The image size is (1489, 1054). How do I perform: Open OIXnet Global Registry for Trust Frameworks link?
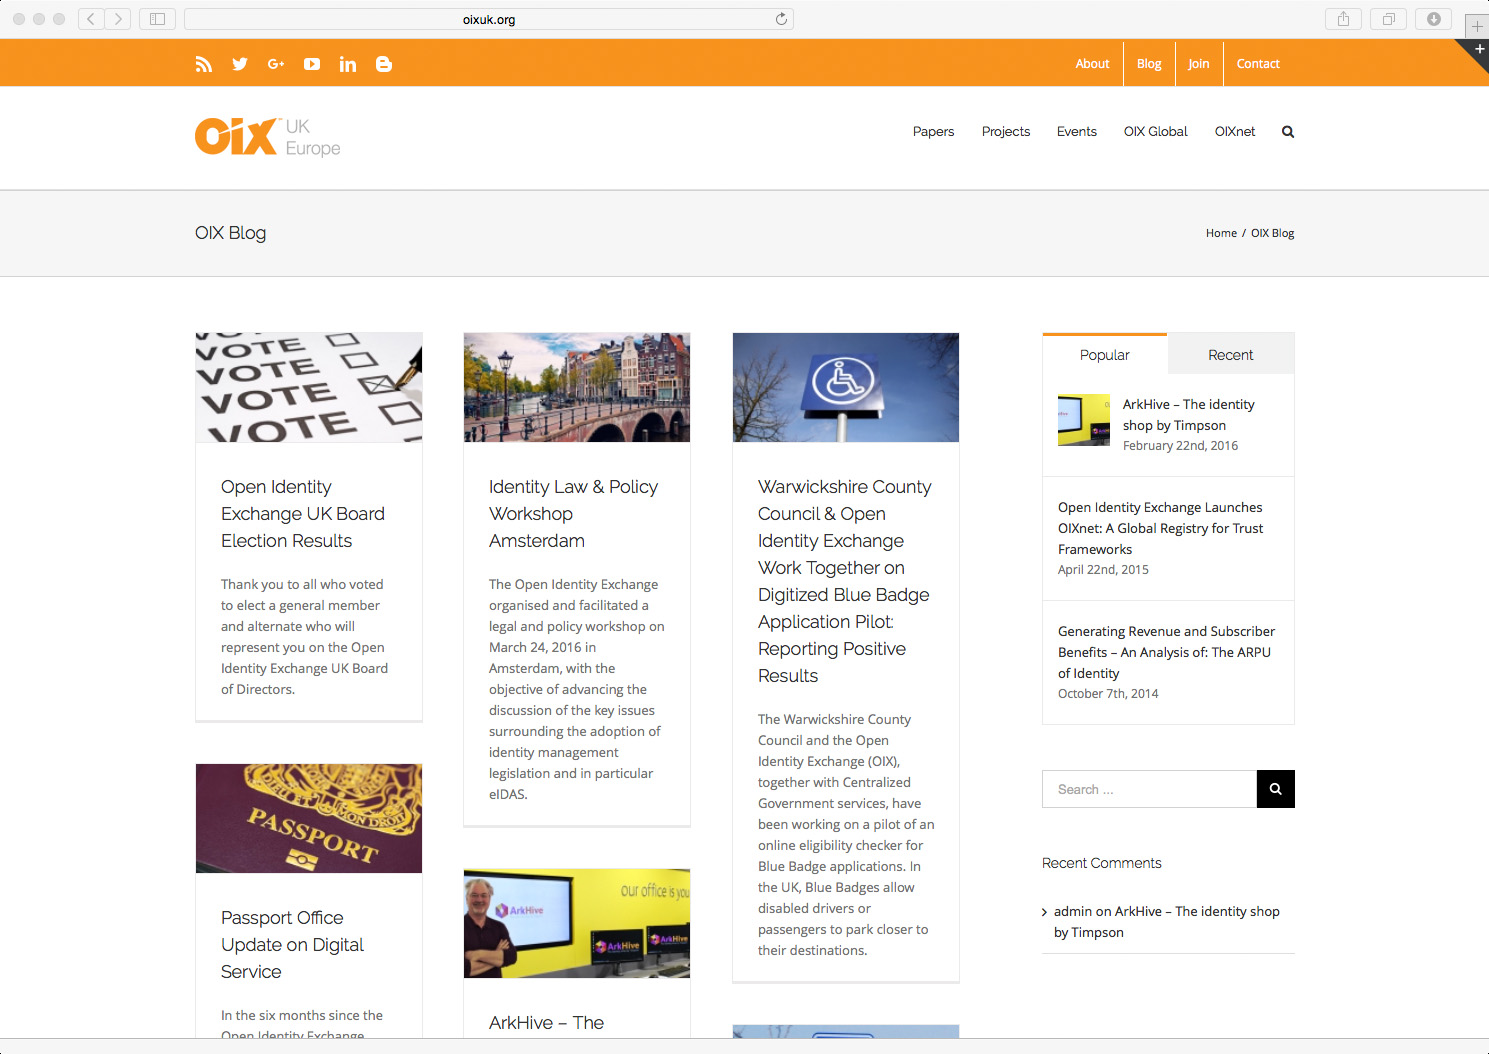(1160, 528)
